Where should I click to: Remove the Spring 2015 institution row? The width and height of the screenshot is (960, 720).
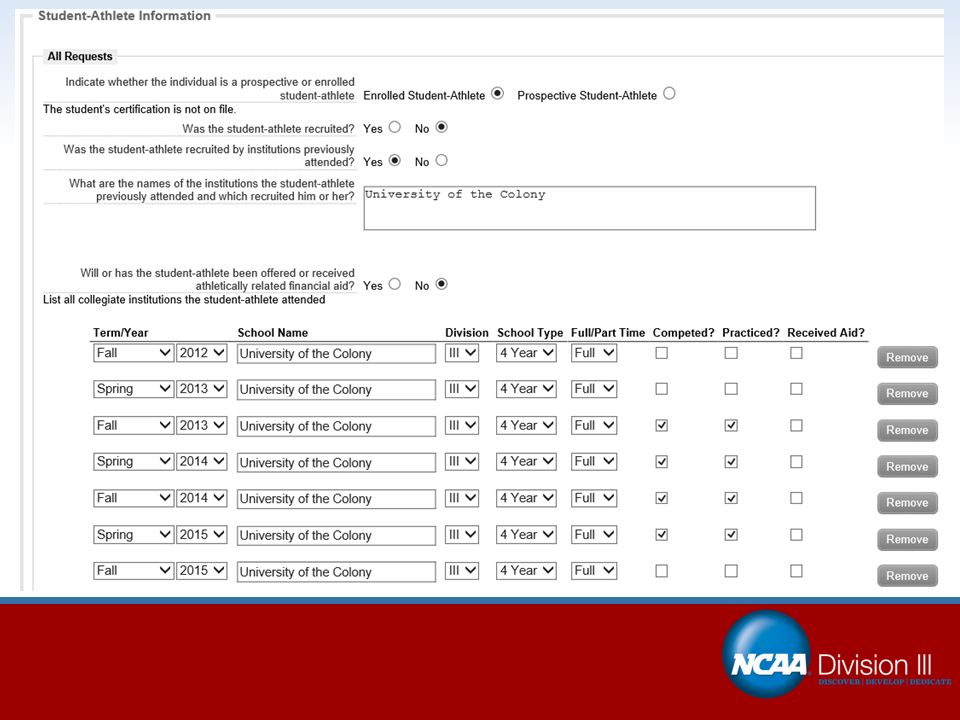click(x=907, y=539)
